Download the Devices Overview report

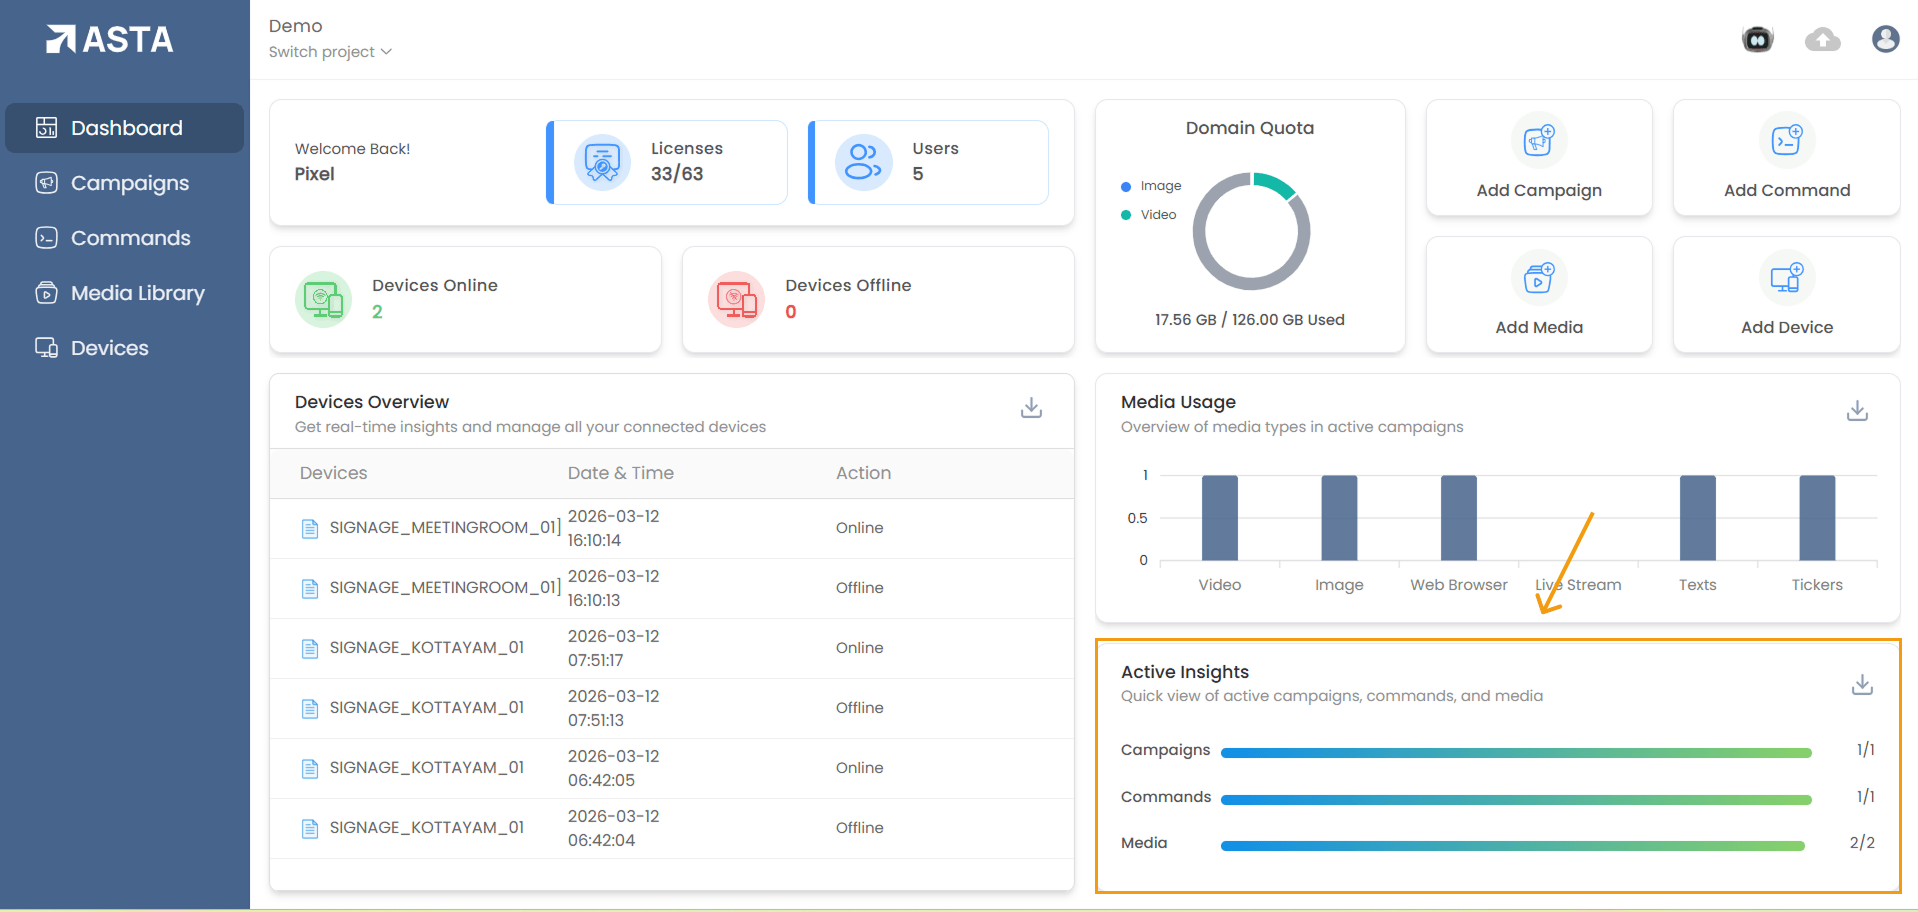pos(1031,408)
